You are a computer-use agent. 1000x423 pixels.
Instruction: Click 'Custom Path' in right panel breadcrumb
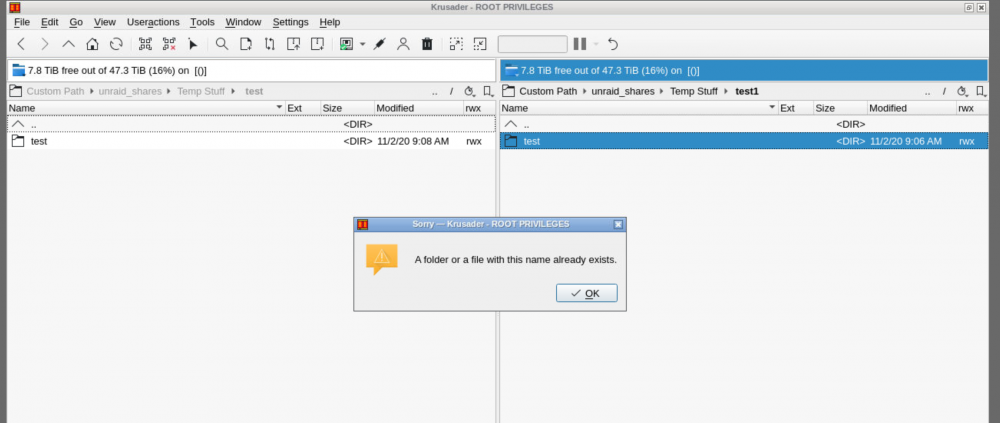click(x=548, y=91)
